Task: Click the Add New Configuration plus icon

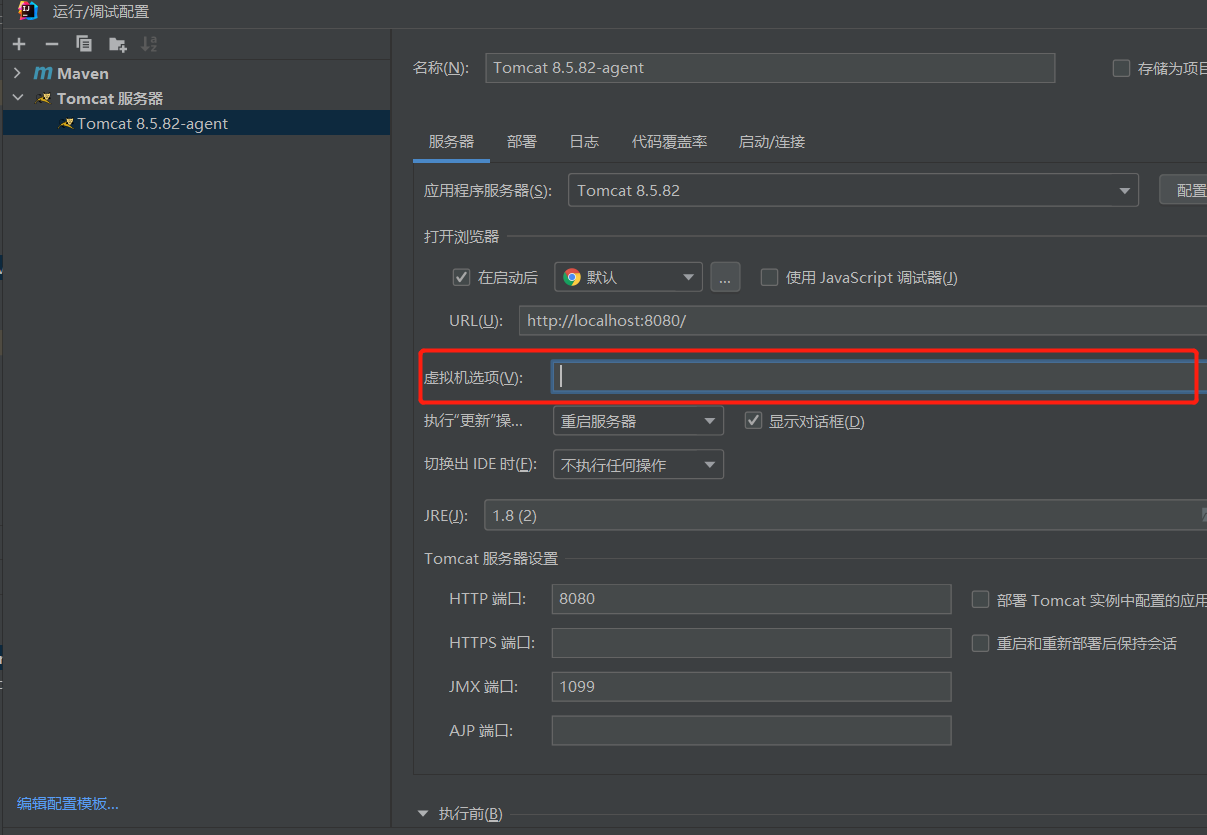Action: point(19,44)
